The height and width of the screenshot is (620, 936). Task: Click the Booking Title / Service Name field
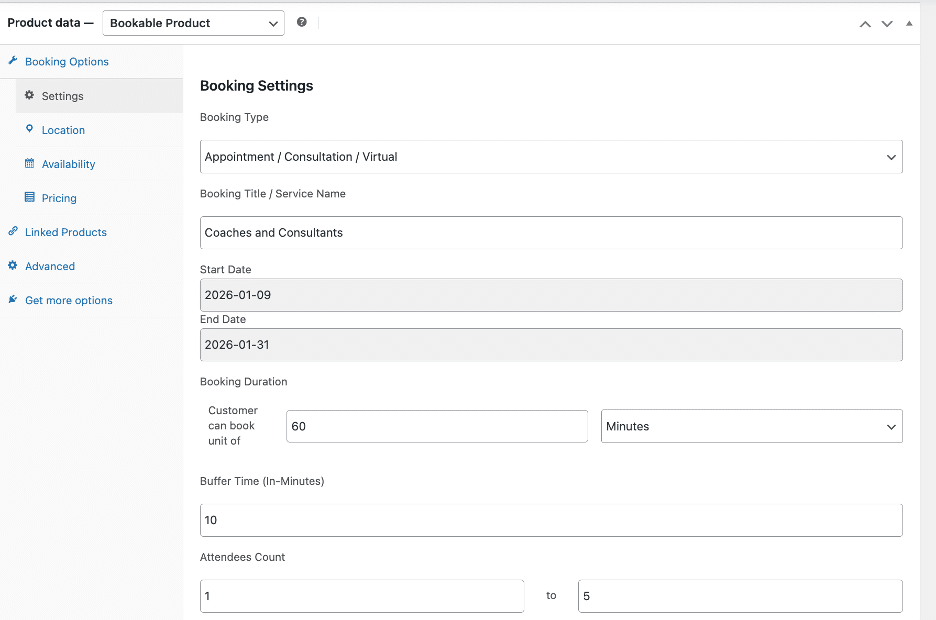point(551,233)
